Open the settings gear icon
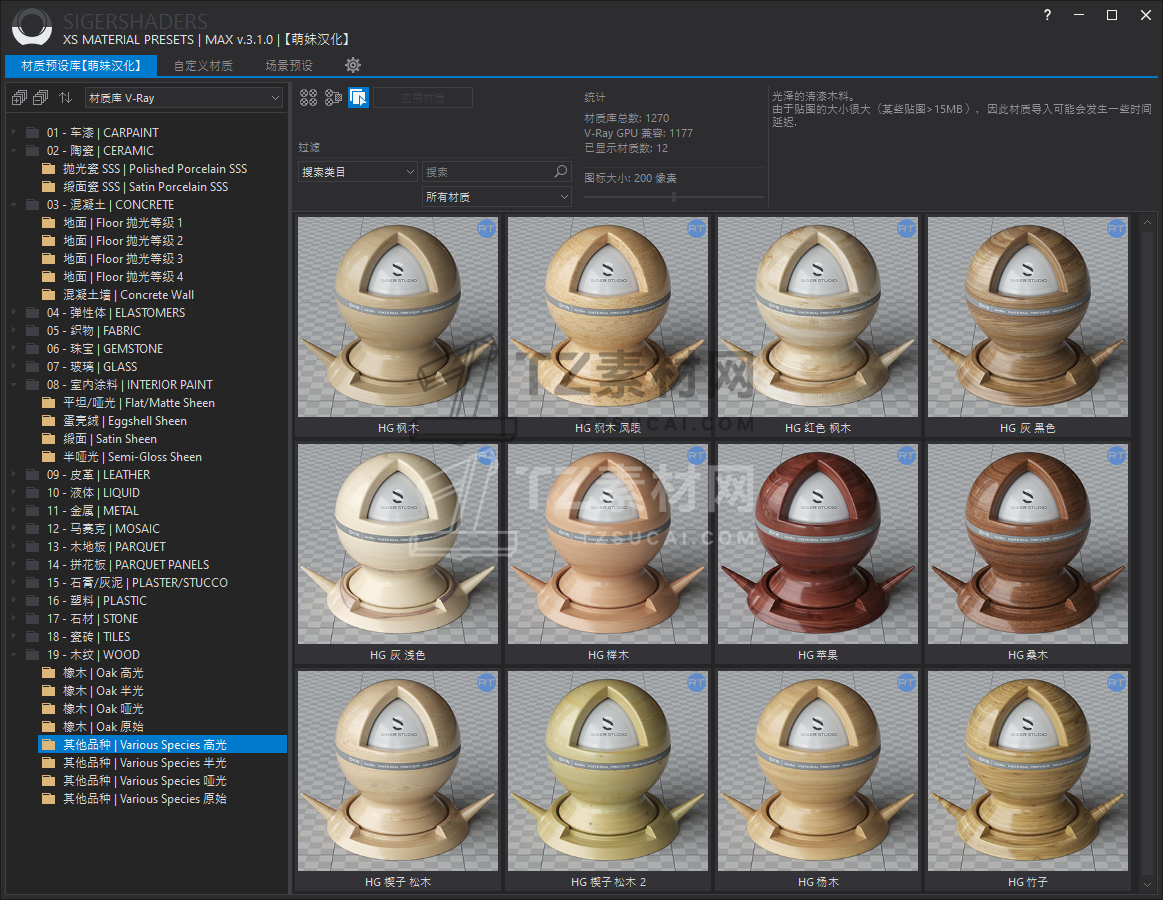1163x900 pixels. click(x=353, y=65)
